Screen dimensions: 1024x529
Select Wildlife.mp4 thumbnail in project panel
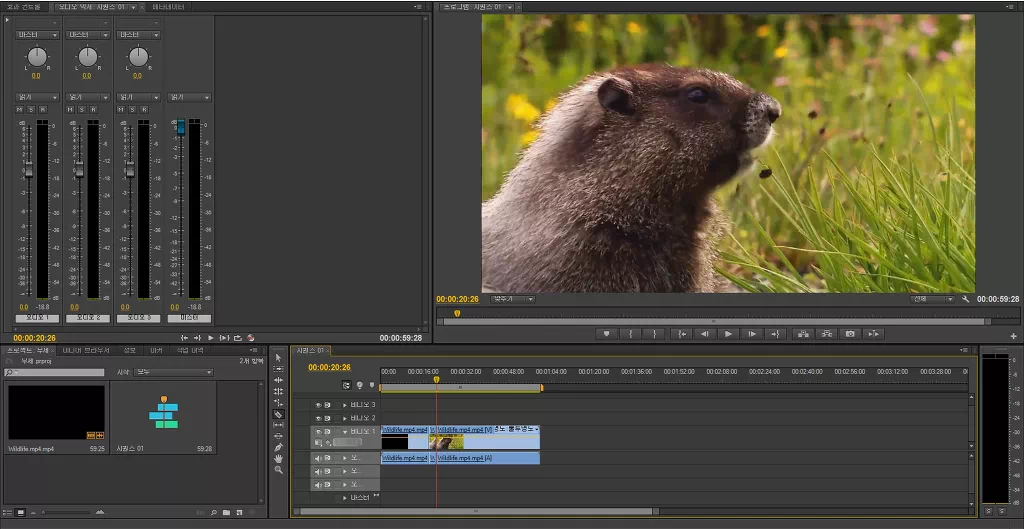coord(56,412)
